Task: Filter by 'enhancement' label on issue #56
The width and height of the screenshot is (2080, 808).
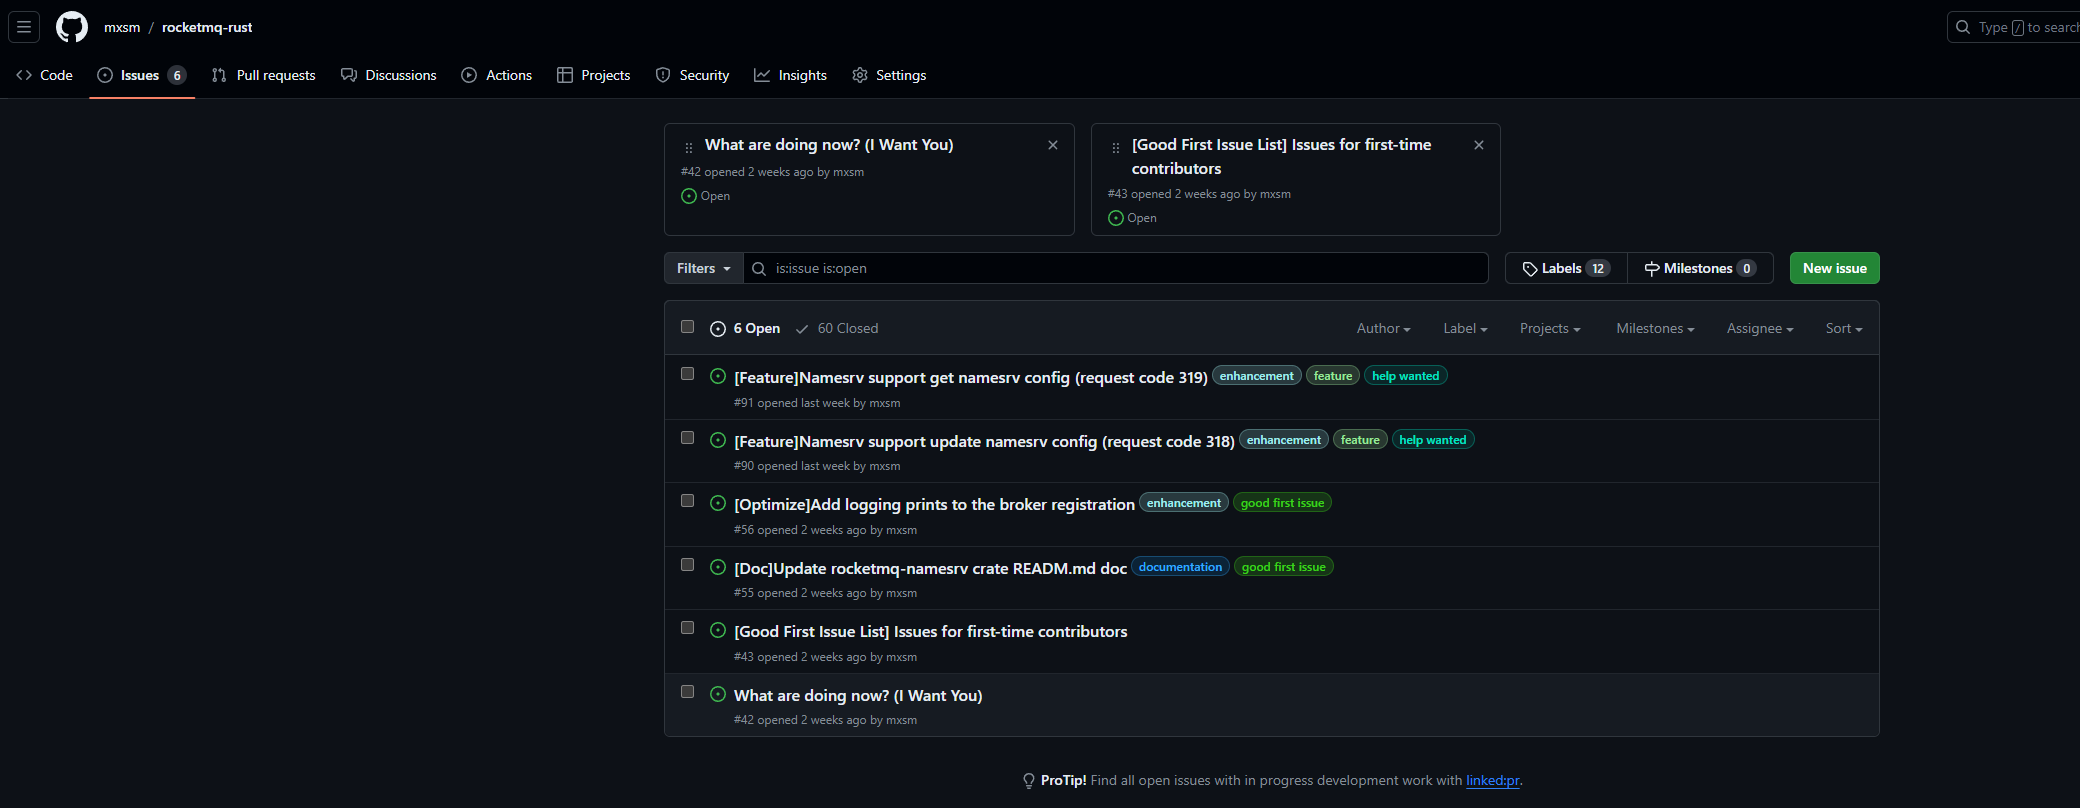Action: [1183, 503]
